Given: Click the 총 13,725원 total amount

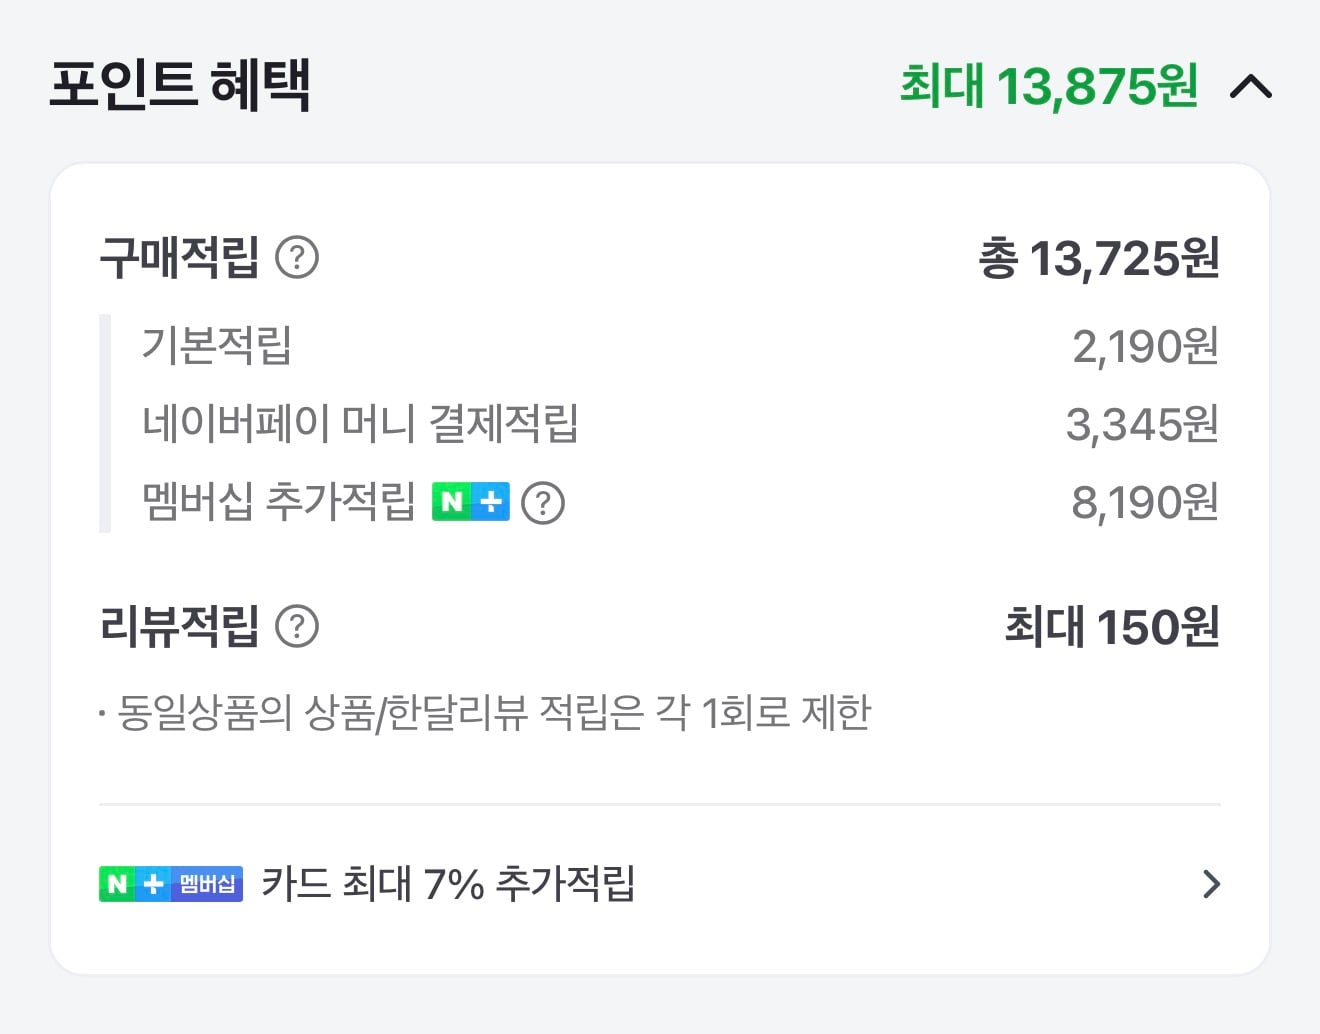Looking at the screenshot, I should pyautogui.click(x=1100, y=258).
